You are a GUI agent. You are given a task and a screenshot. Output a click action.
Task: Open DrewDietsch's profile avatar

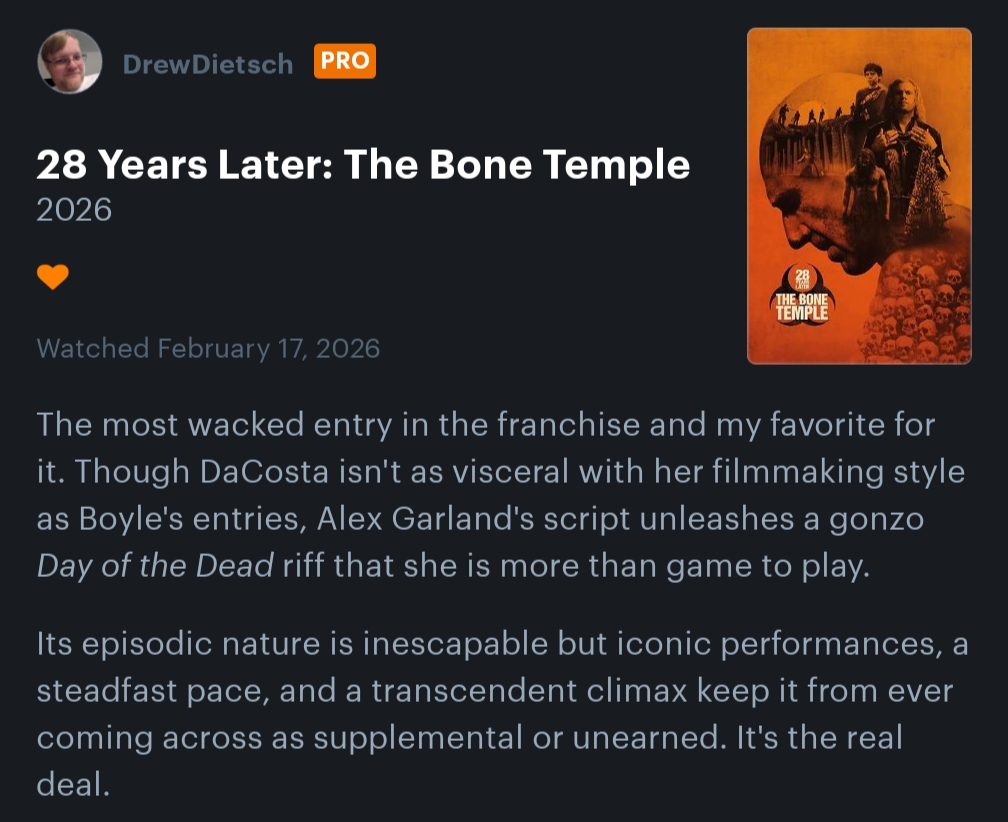pos(70,62)
